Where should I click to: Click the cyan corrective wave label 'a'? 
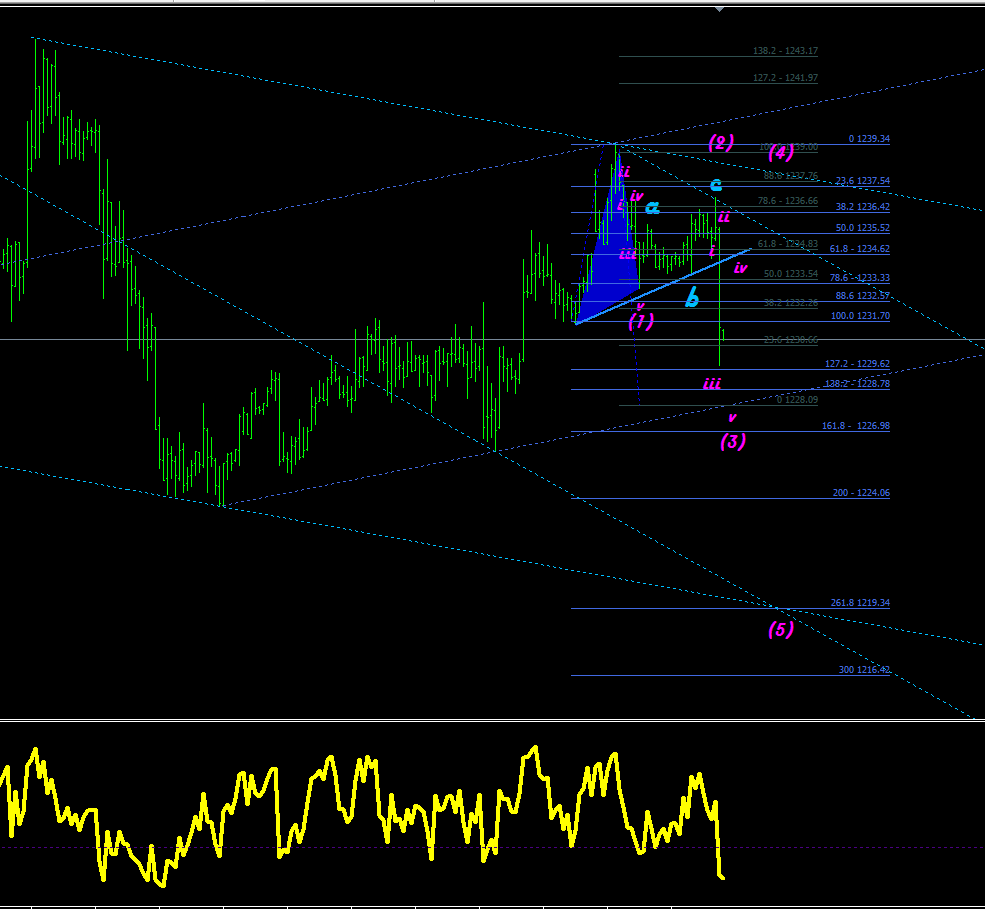(x=653, y=207)
